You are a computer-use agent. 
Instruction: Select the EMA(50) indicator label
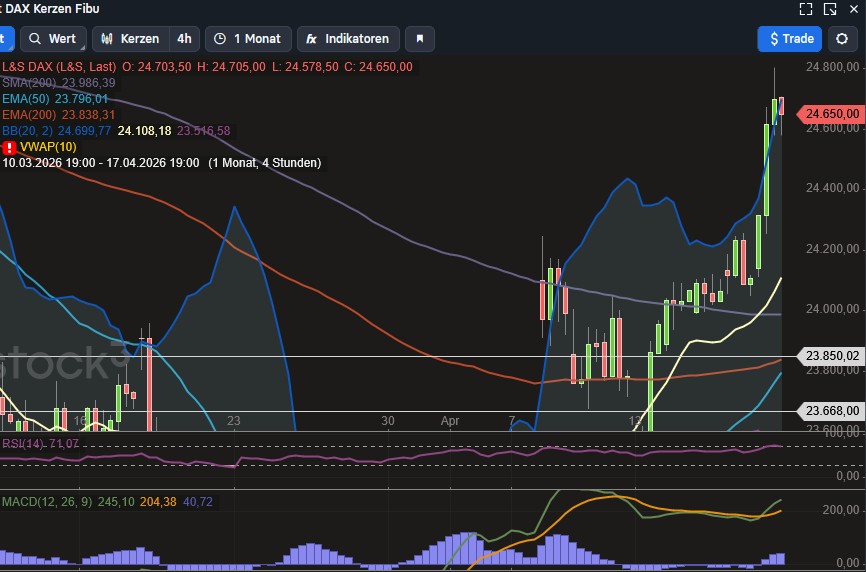pos(28,99)
